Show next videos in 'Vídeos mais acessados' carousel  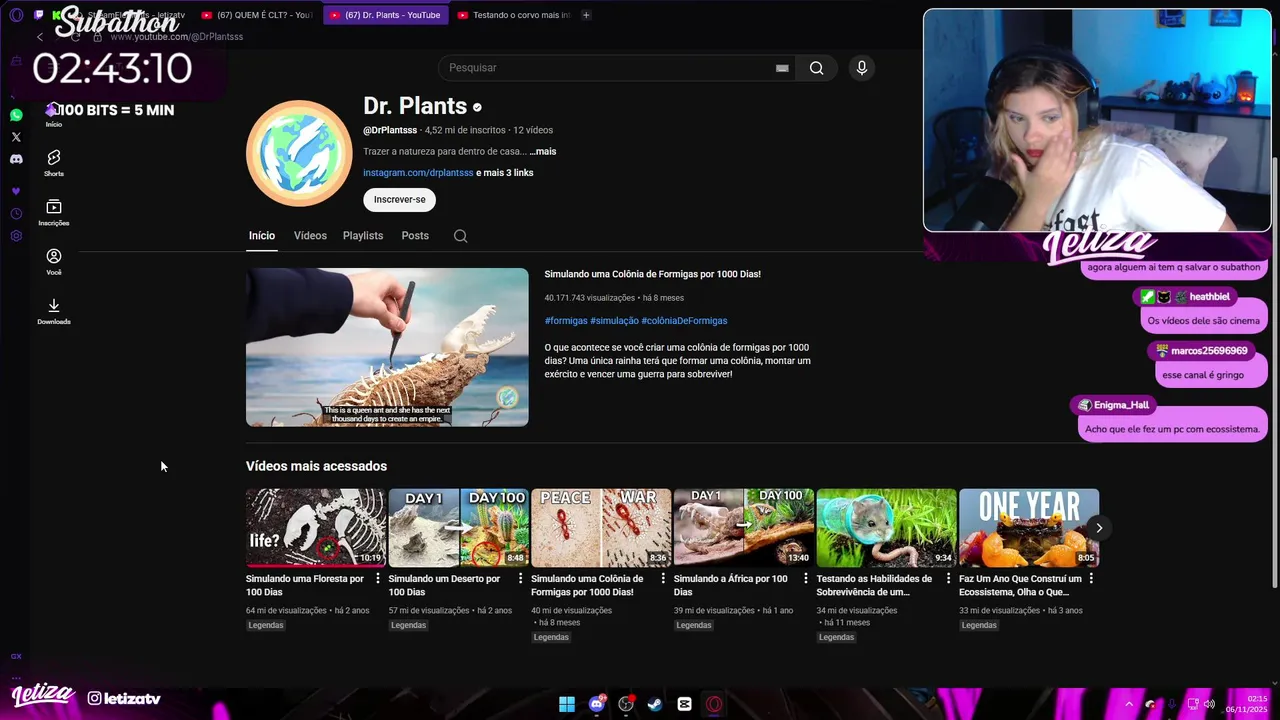pyautogui.click(x=1099, y=528)
